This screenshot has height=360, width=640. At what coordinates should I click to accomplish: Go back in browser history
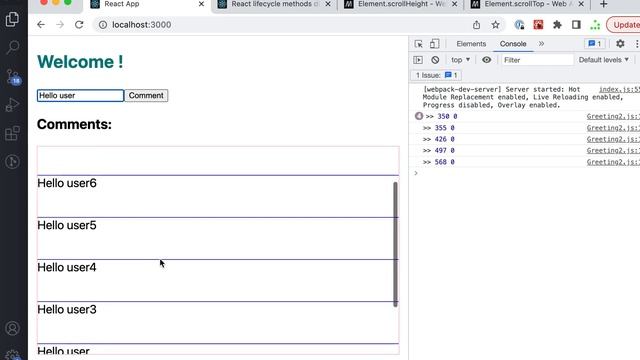tap(41, 25)
